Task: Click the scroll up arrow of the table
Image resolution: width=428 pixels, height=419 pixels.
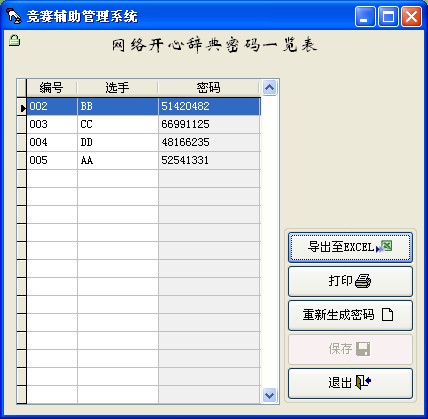Action: coord(269,88)
